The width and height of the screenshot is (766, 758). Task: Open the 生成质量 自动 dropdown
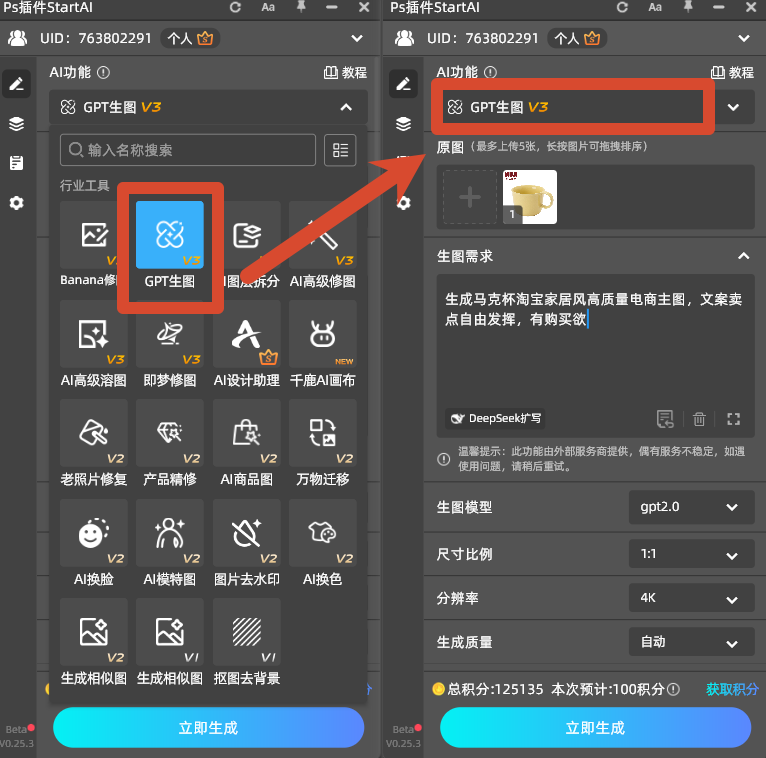click(691, 642)
